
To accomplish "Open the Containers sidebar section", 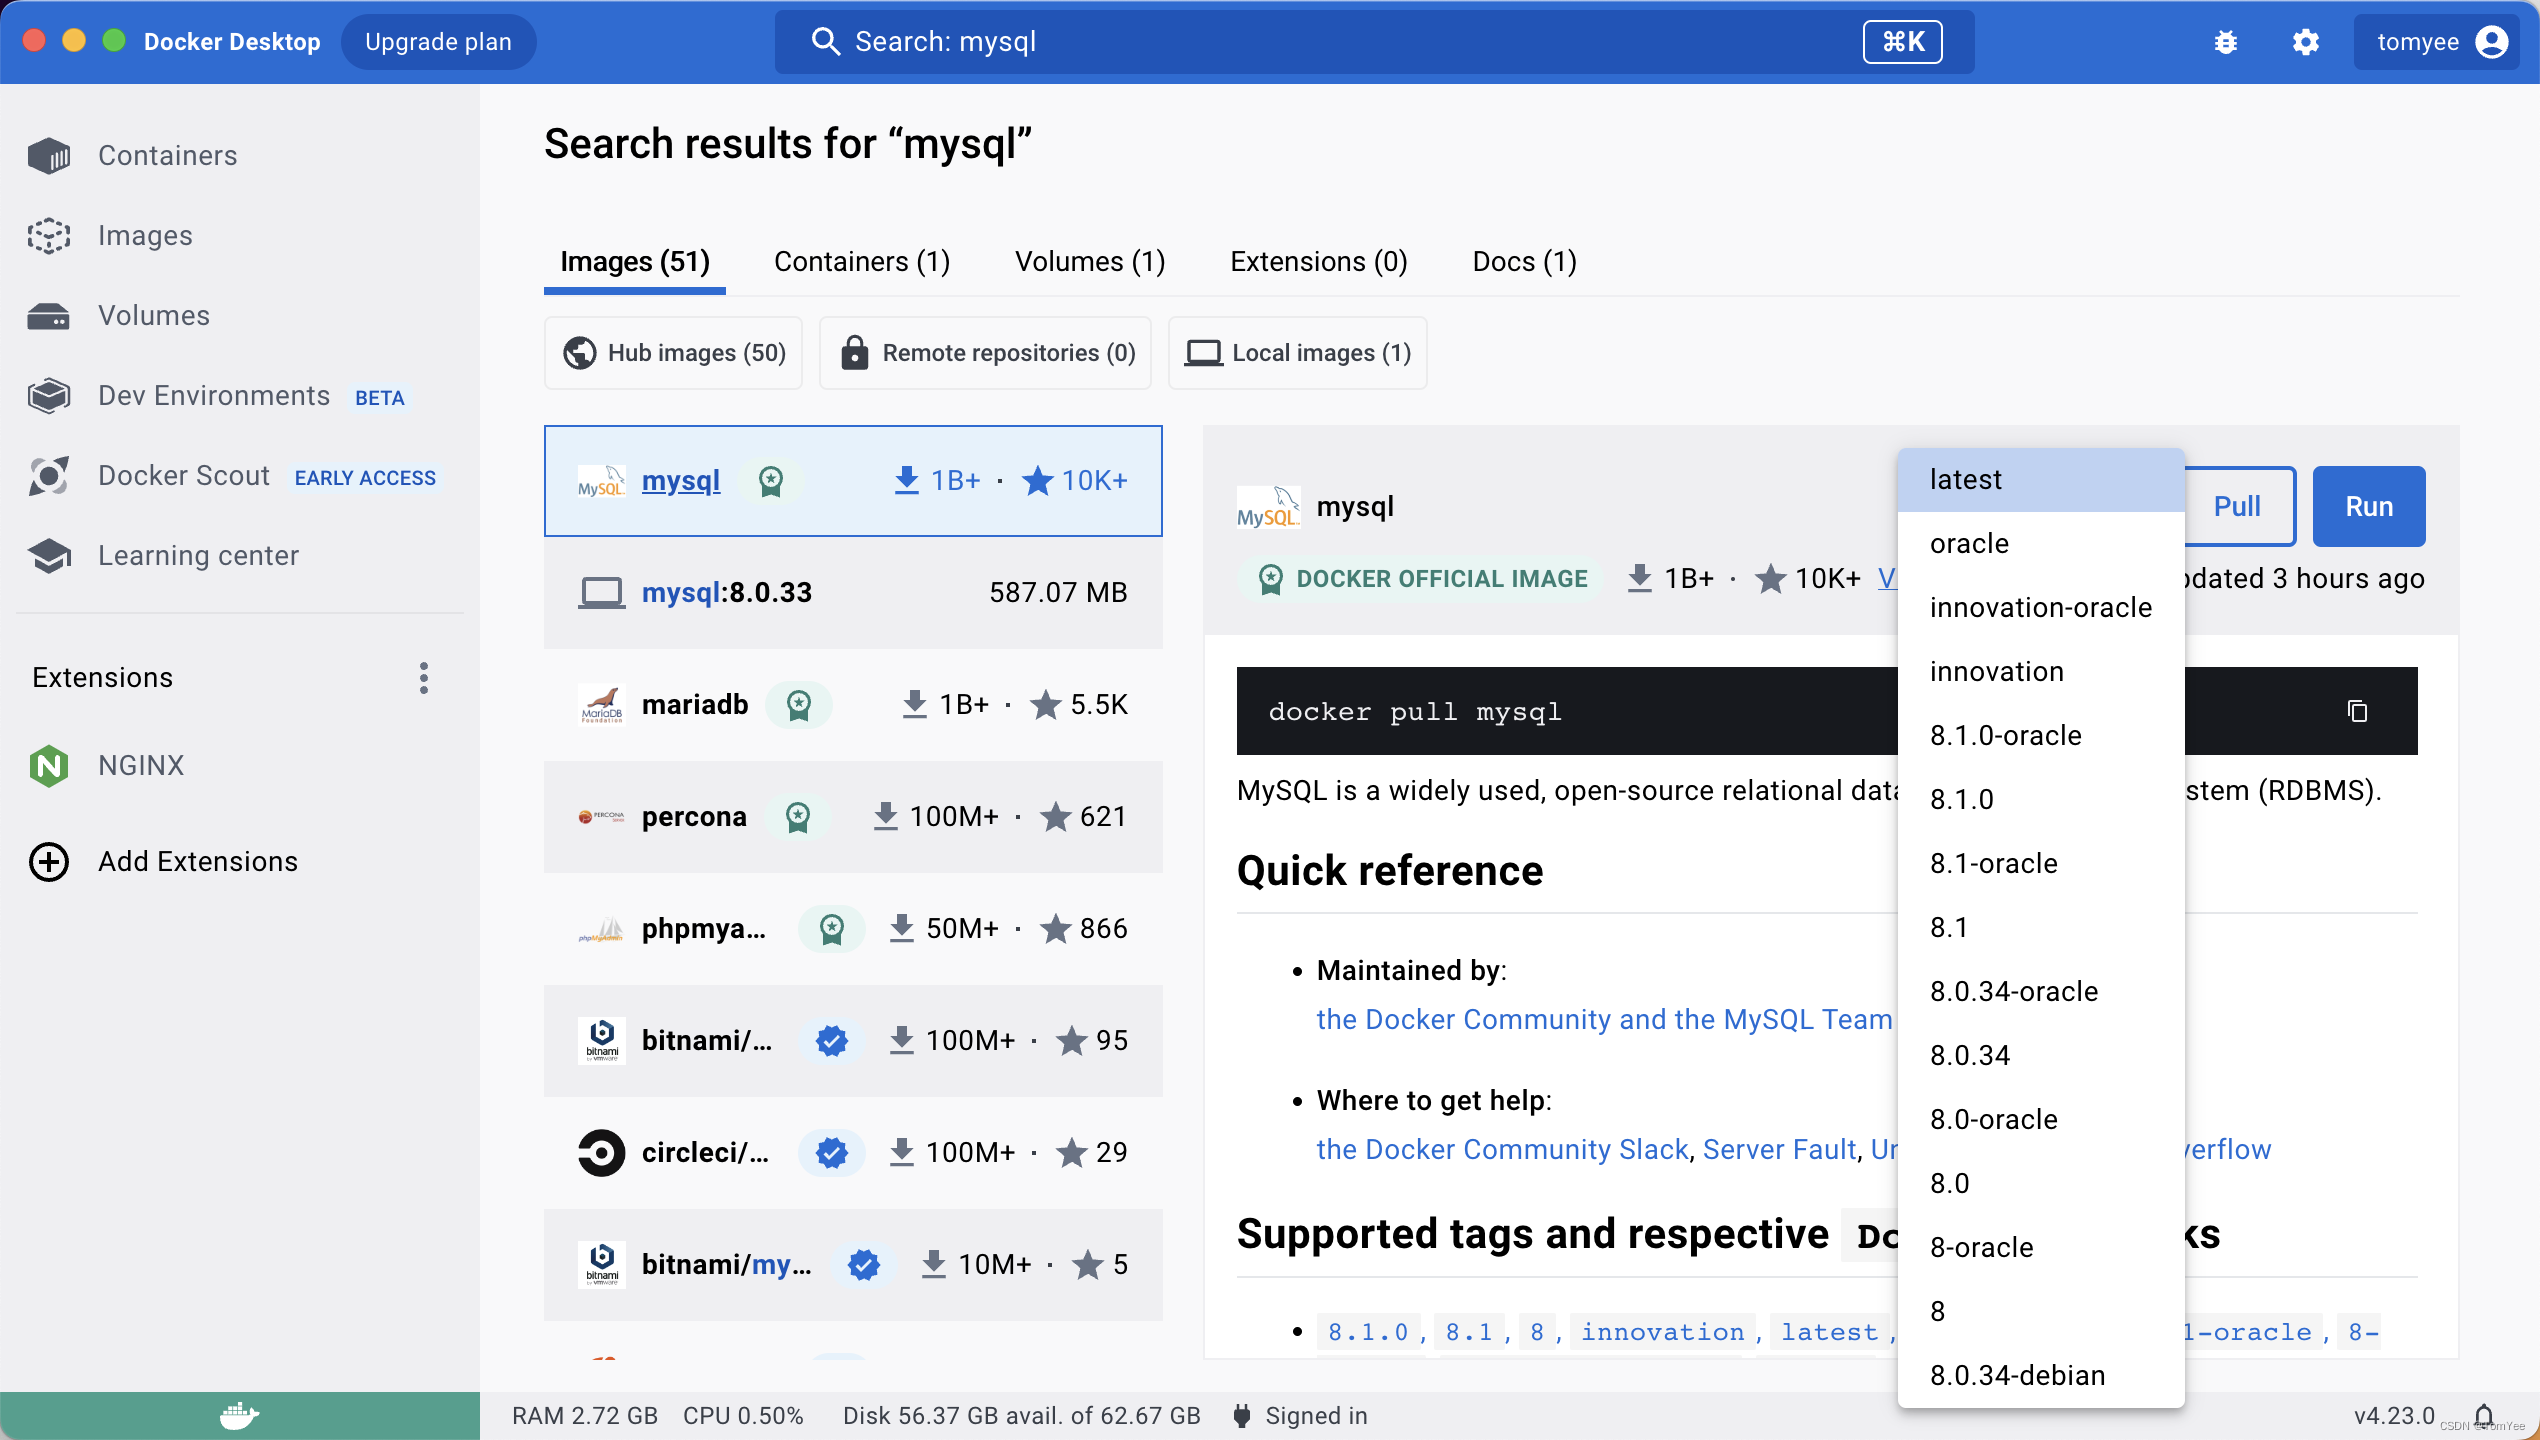I will (x=240, y=155).
